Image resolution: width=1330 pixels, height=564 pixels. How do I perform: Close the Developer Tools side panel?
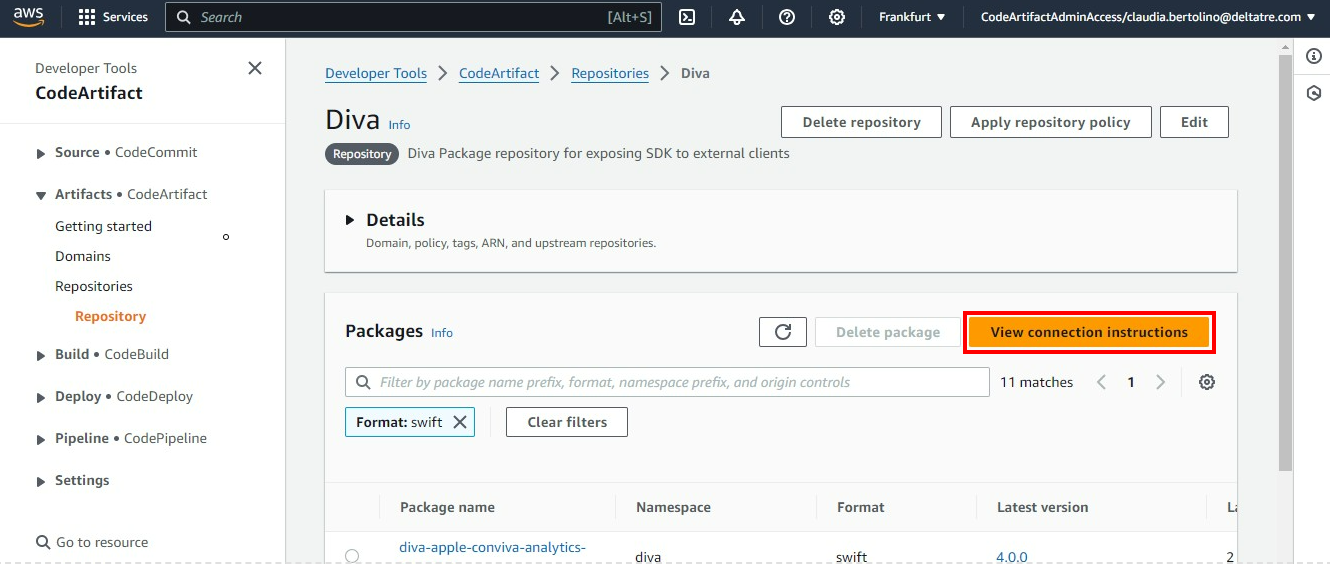click(x=255, y=68)
